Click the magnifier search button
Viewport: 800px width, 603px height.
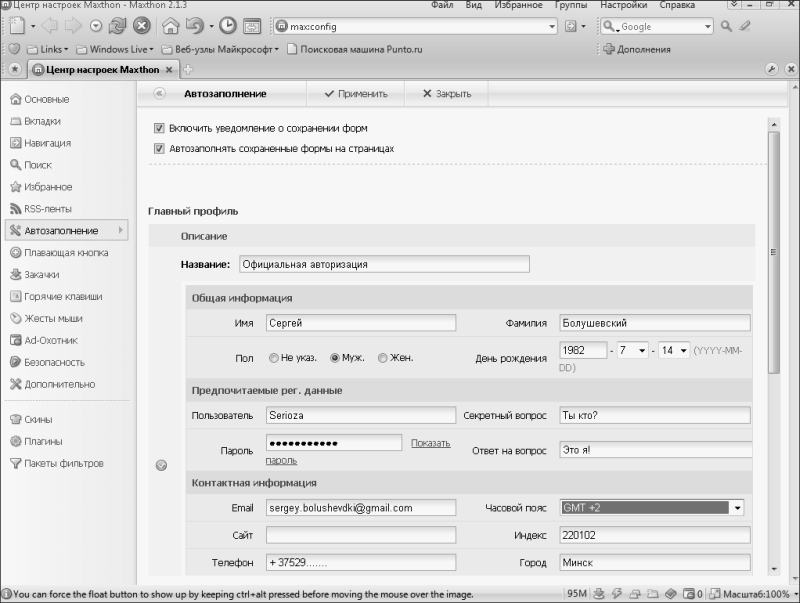coord(726,26)
